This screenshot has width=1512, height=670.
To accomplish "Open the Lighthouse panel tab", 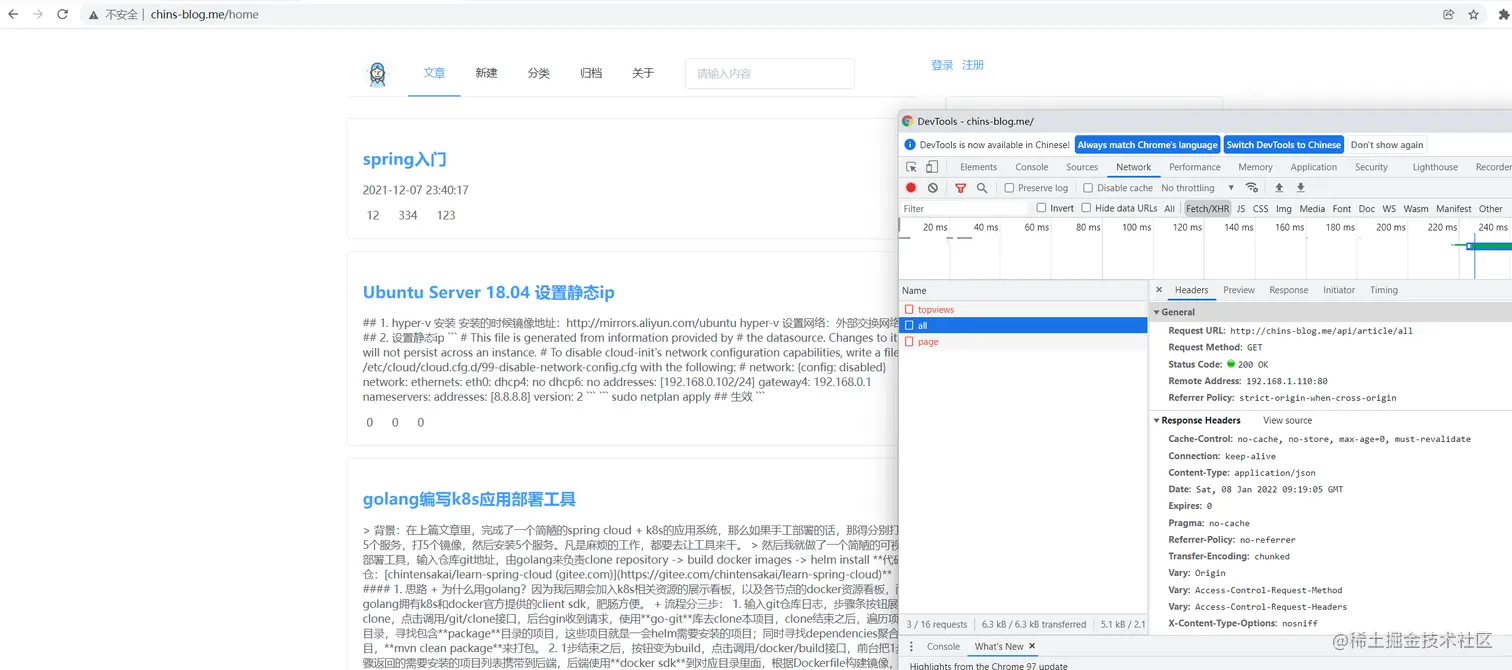I will tap(1435, 167).
